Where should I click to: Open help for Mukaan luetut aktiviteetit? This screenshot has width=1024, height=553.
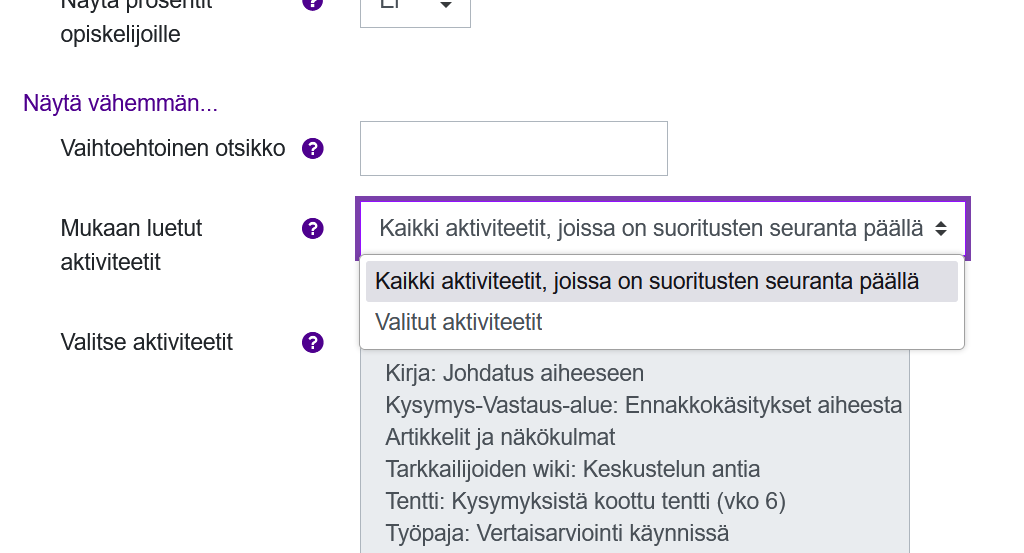click(x=313, y=229)
